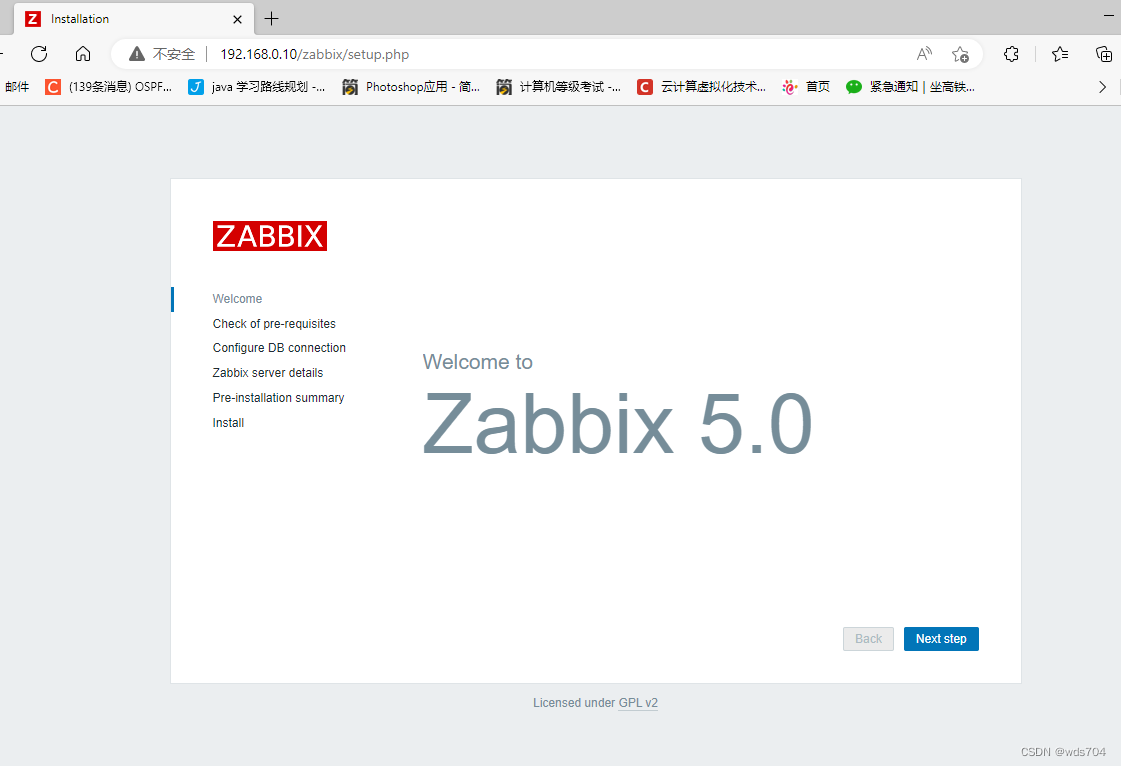The height and width of the screenshot is (766, 1121).
Task: Open the 首页 bookmark
Action: [806, 87]
